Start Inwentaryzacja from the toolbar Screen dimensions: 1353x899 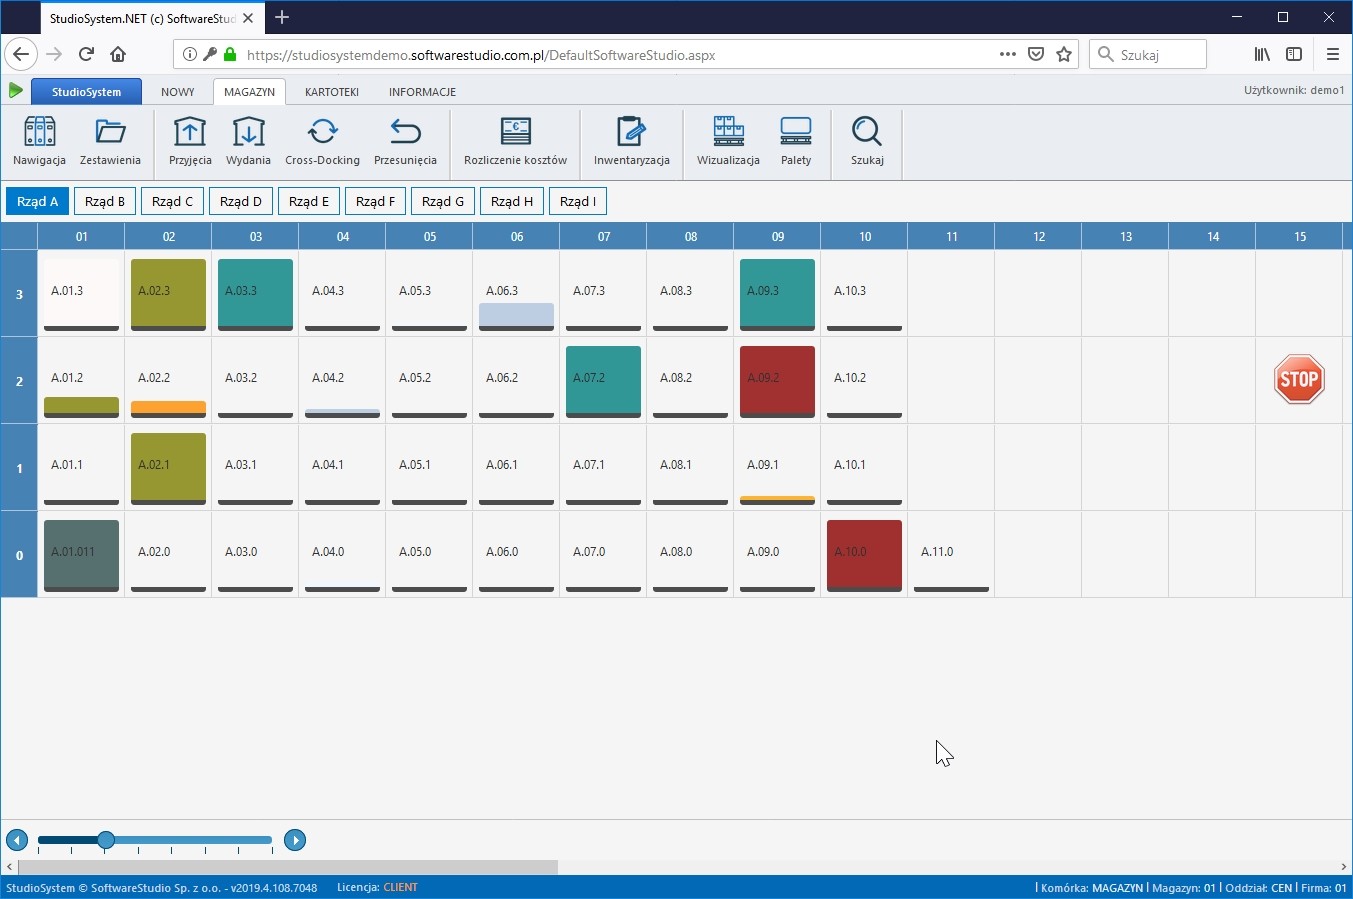631,141
